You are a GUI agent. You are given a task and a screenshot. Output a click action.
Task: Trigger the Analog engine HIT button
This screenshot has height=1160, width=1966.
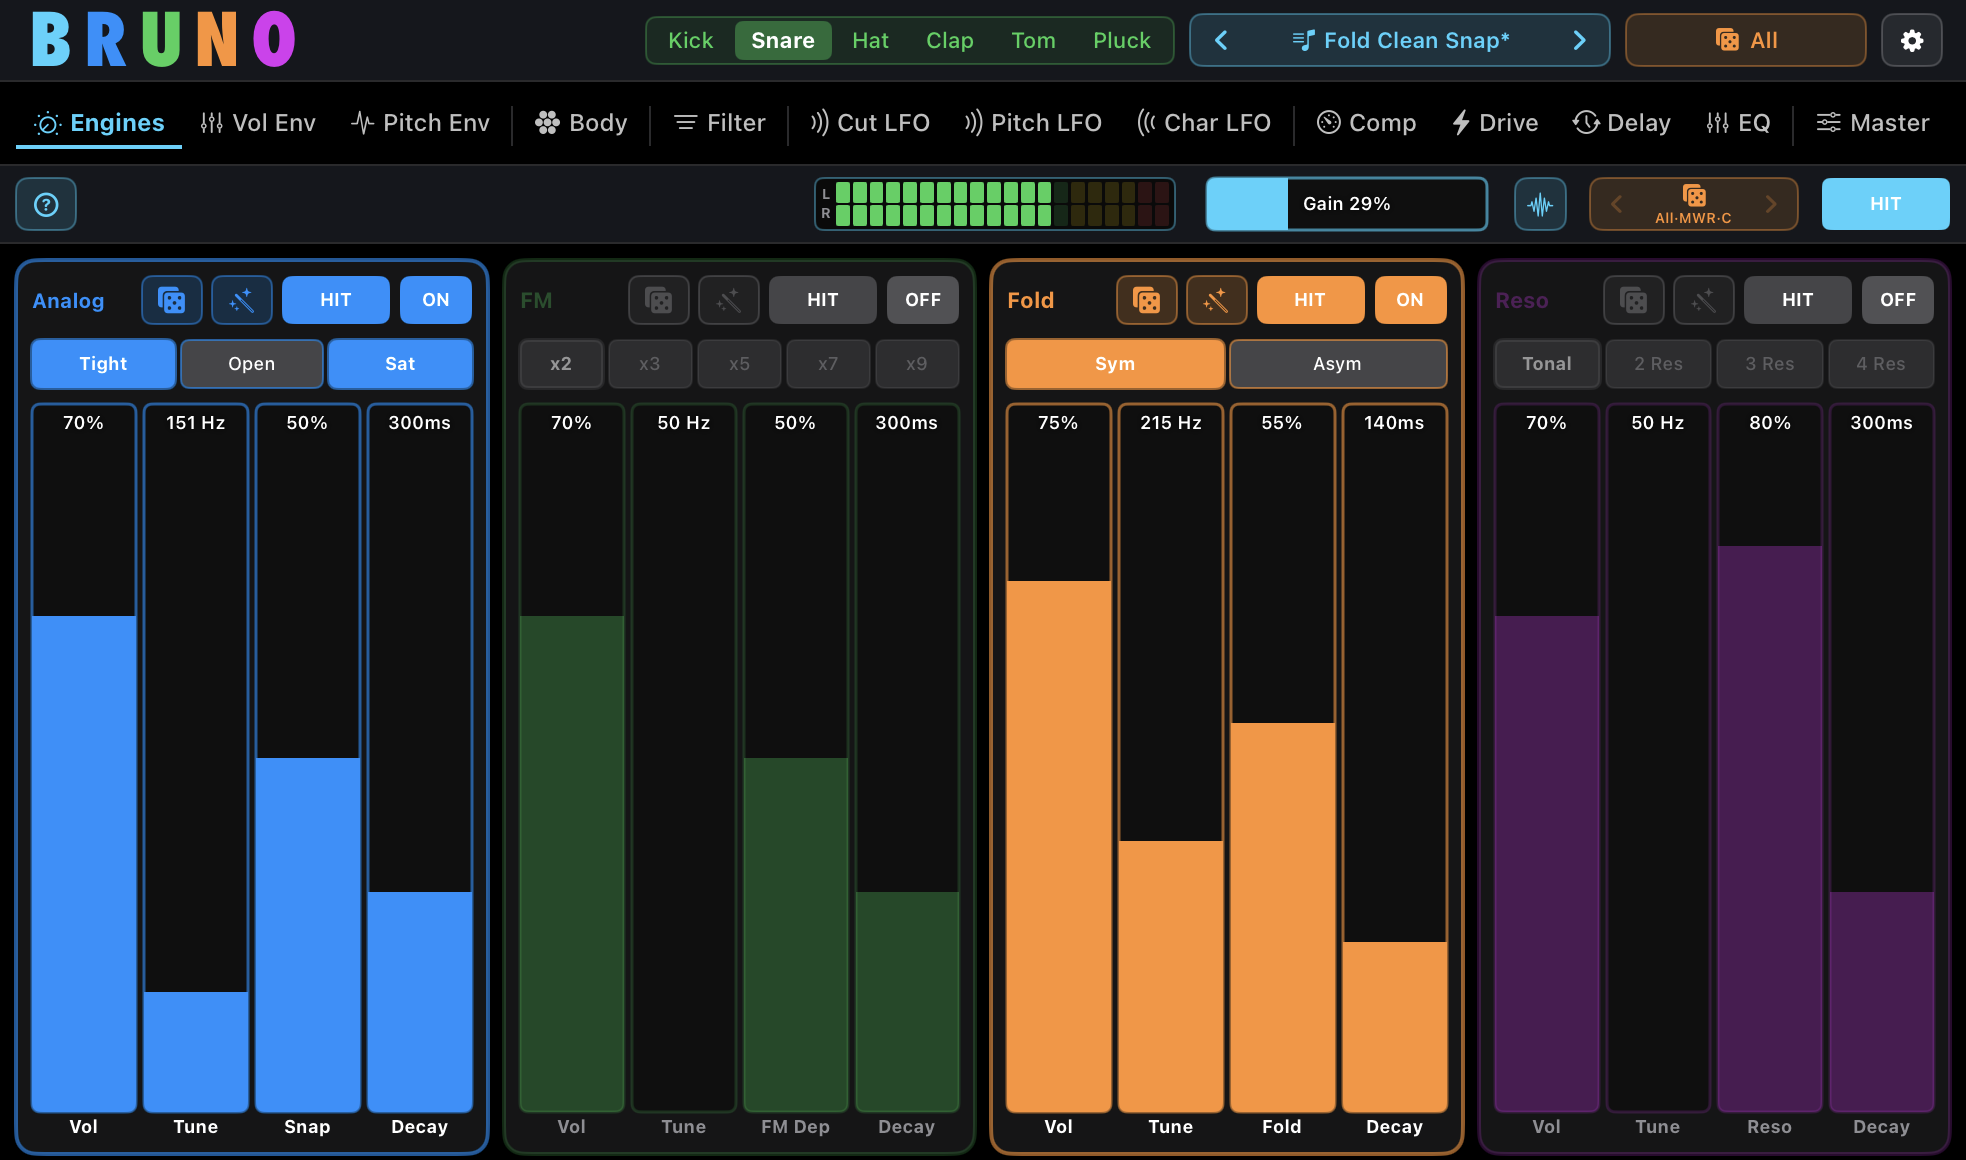point(336,300)
